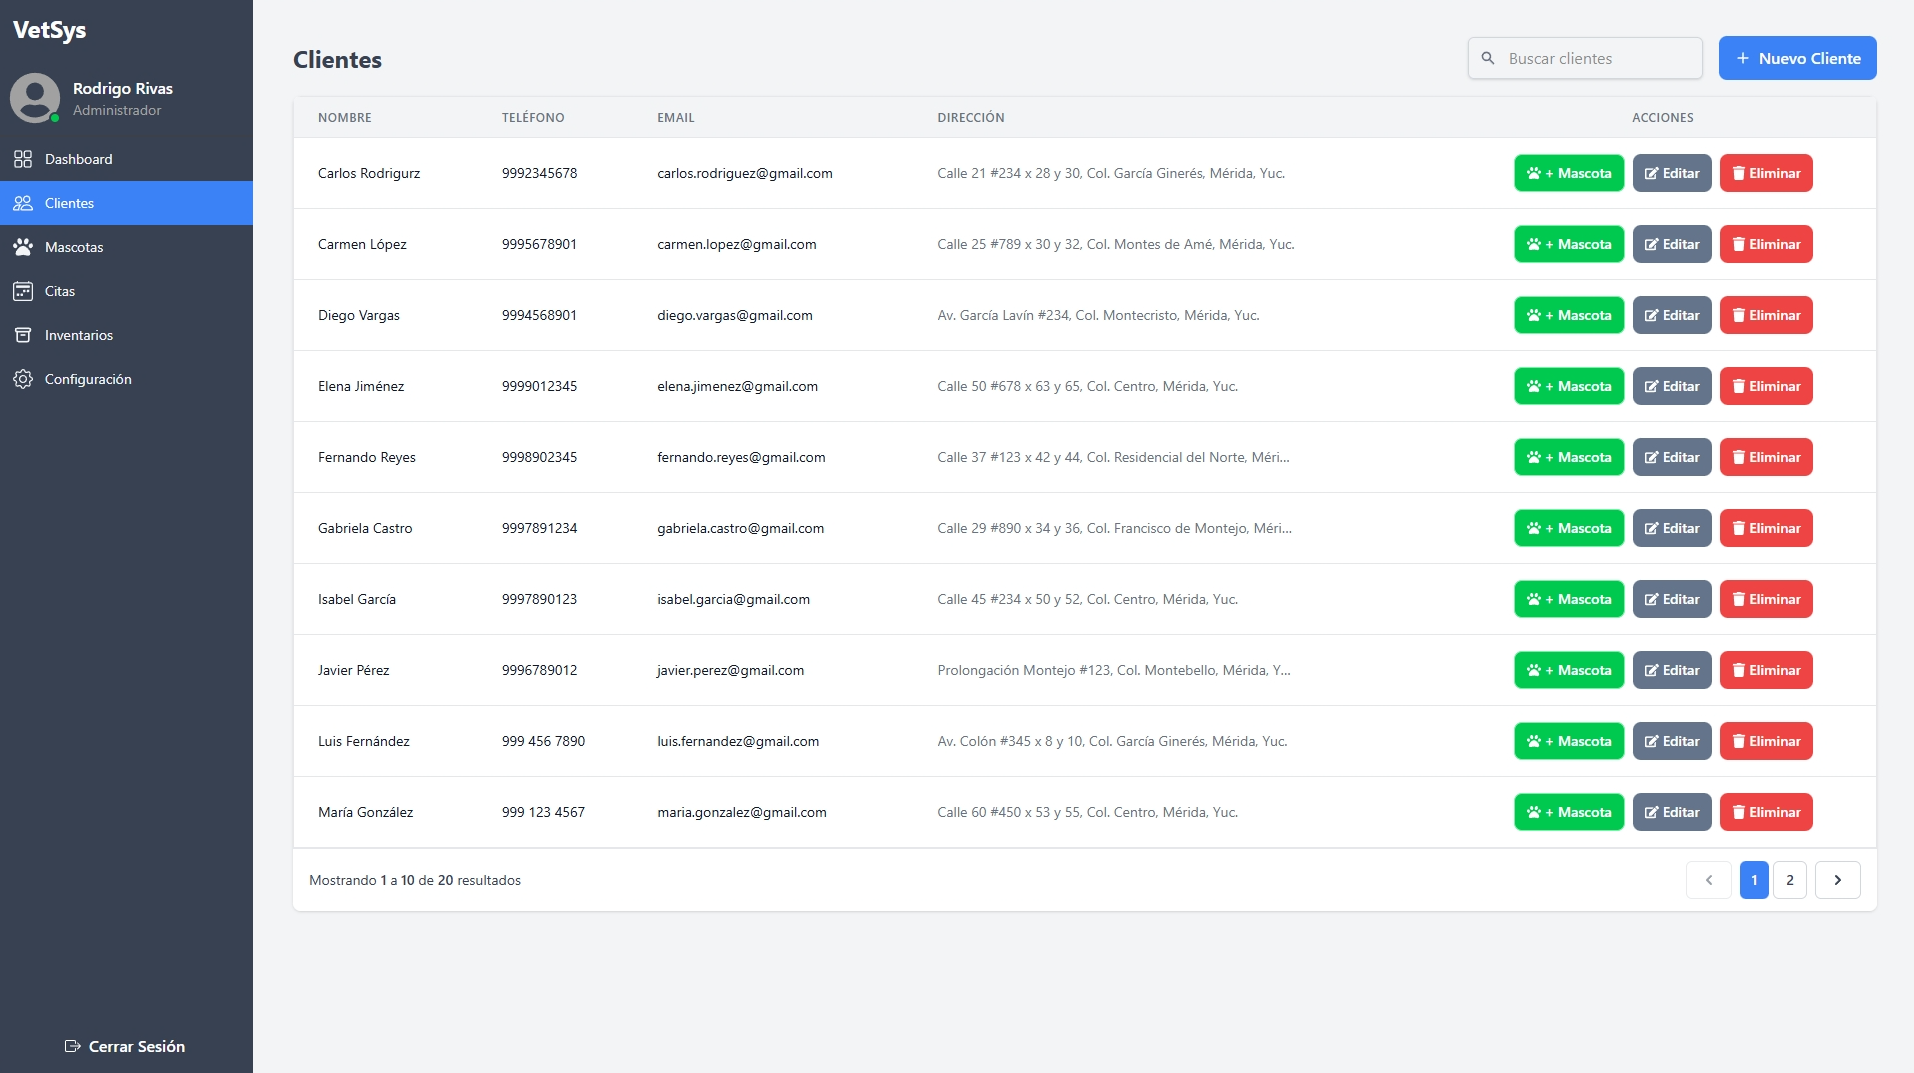Click Rodrigo Rivas profile avatar icon
This screenshot has width=1914, height=1073.
(34, 99)
